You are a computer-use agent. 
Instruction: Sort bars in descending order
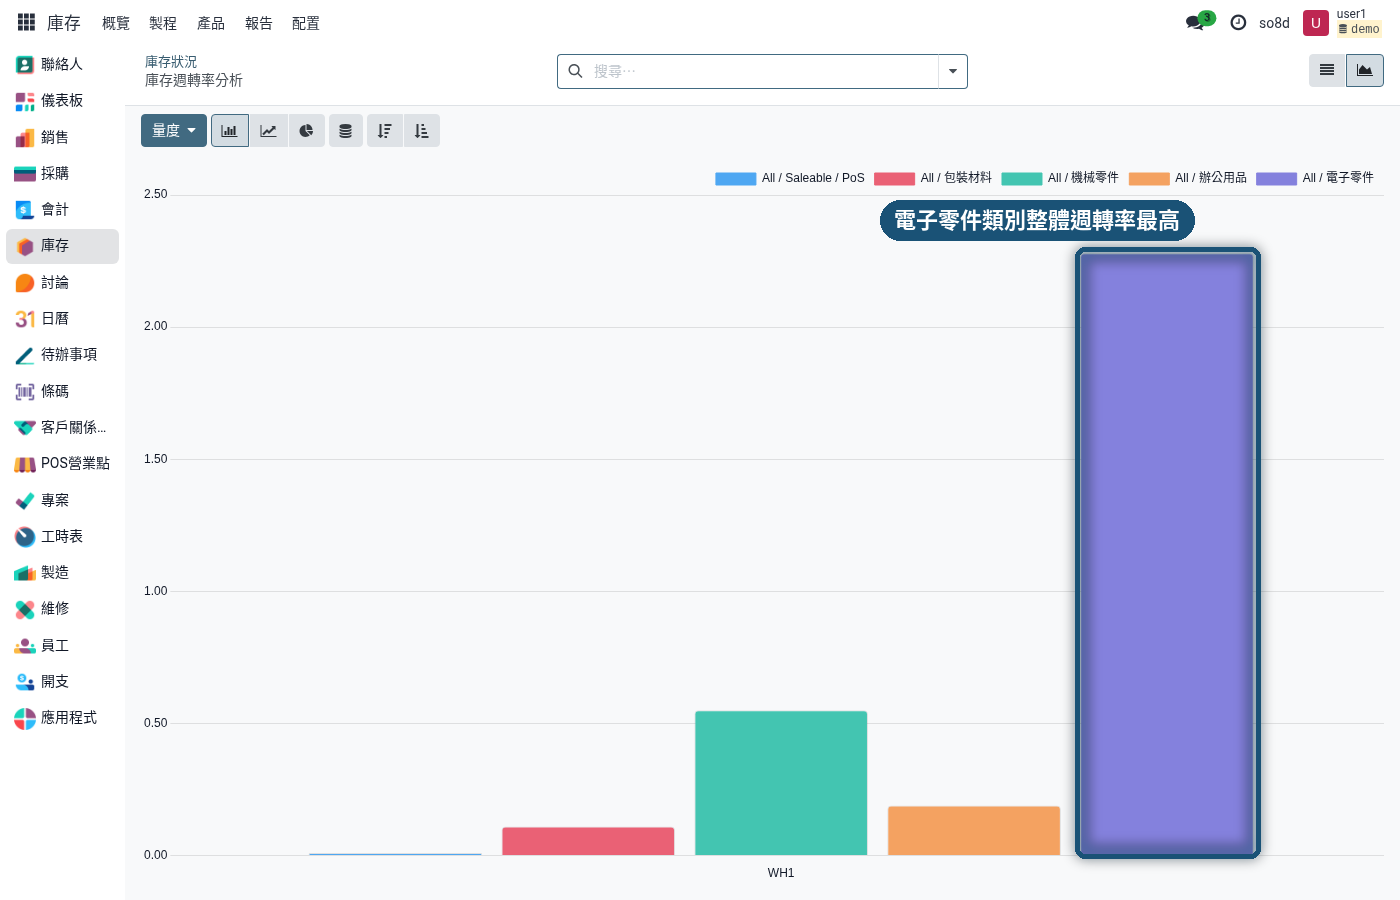tap(384, 131)
